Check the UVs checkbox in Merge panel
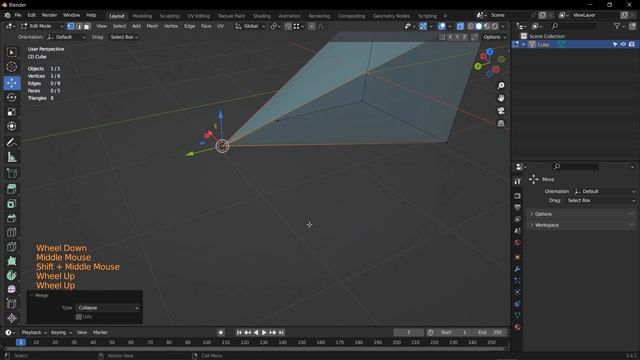Screen dimensions: 640x360 (x=79, y=317)
